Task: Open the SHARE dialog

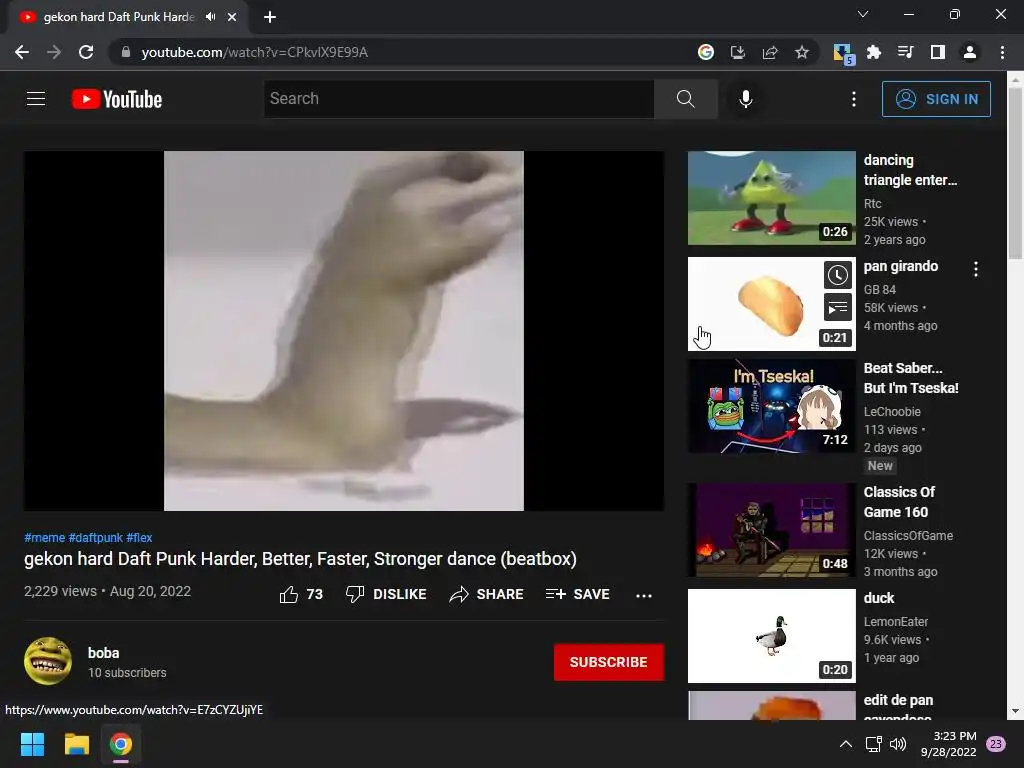Action: 487,594
